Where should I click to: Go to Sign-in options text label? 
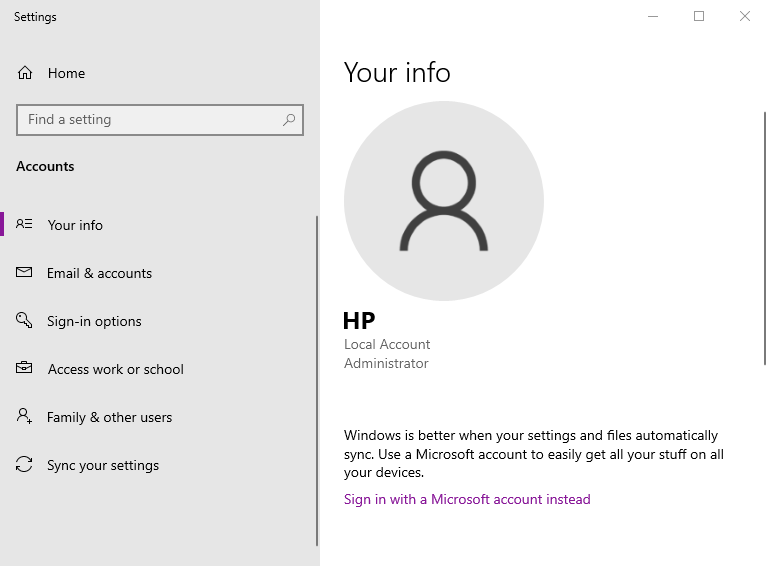pyautogui.click(x=94, y=321)
